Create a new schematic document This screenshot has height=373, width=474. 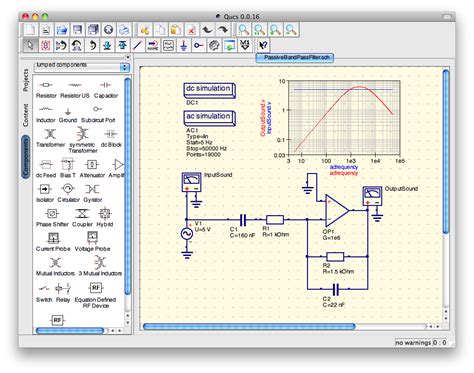tap(30, 30)
